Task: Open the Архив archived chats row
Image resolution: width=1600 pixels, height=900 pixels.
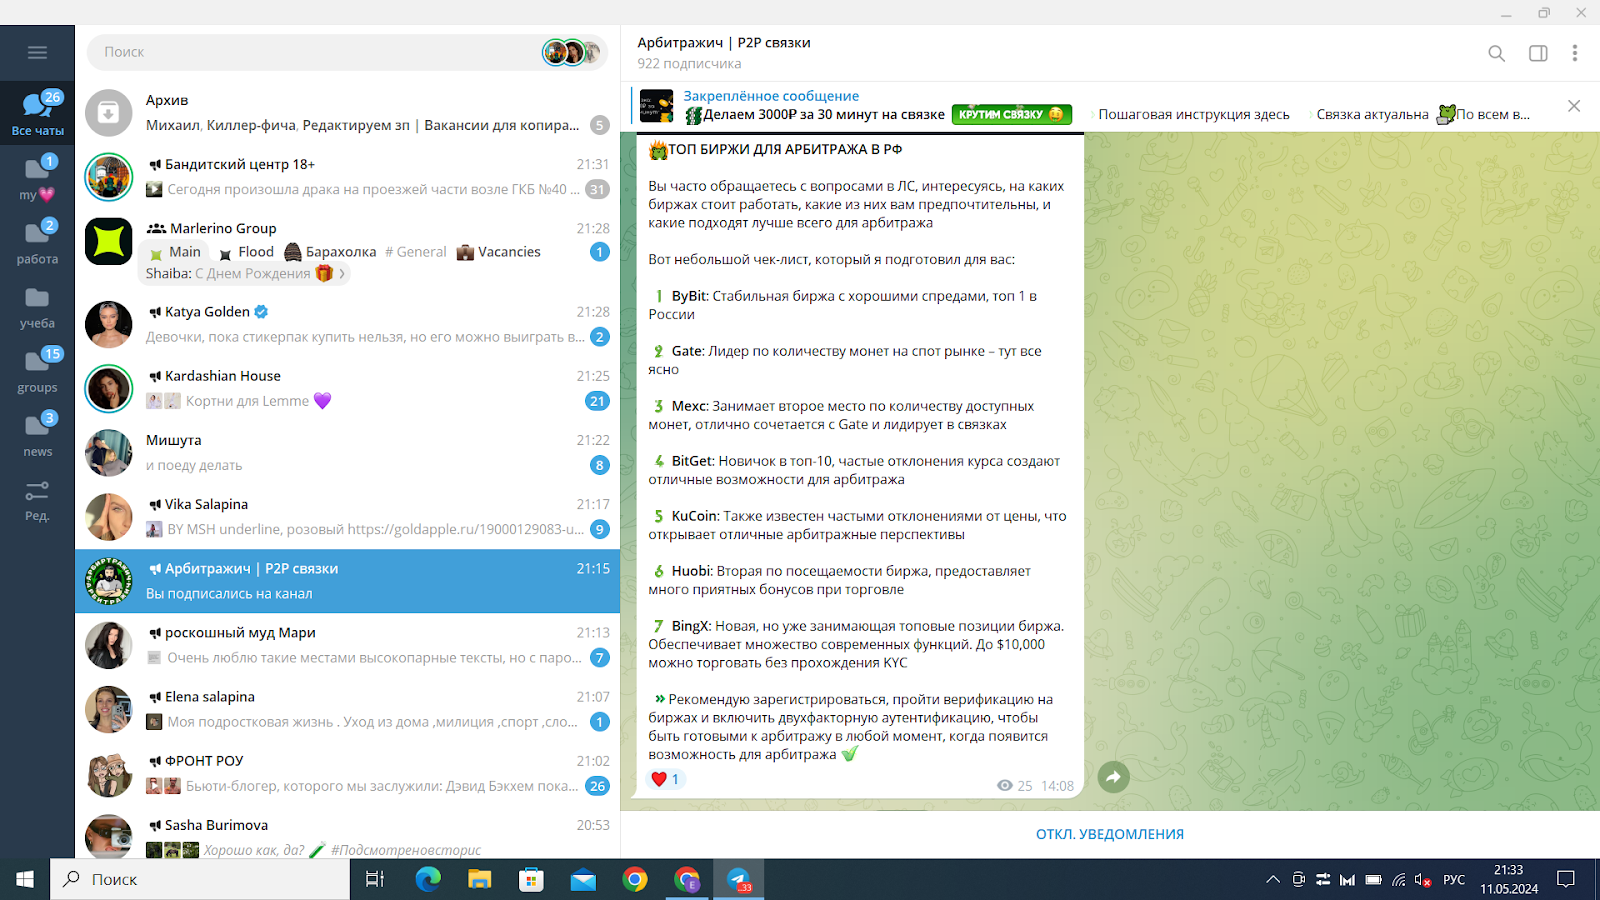Action: pyautogui.click(x=347, y=113)
